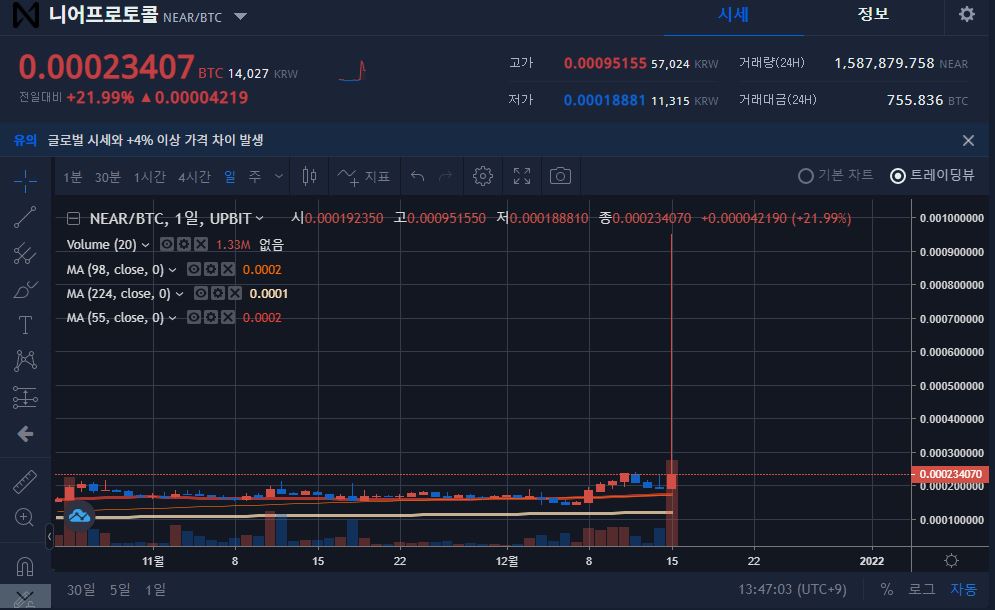Set date range to 1일
Image resolution: width=995 pixels, height=610 pixels.
click(155, 590)
